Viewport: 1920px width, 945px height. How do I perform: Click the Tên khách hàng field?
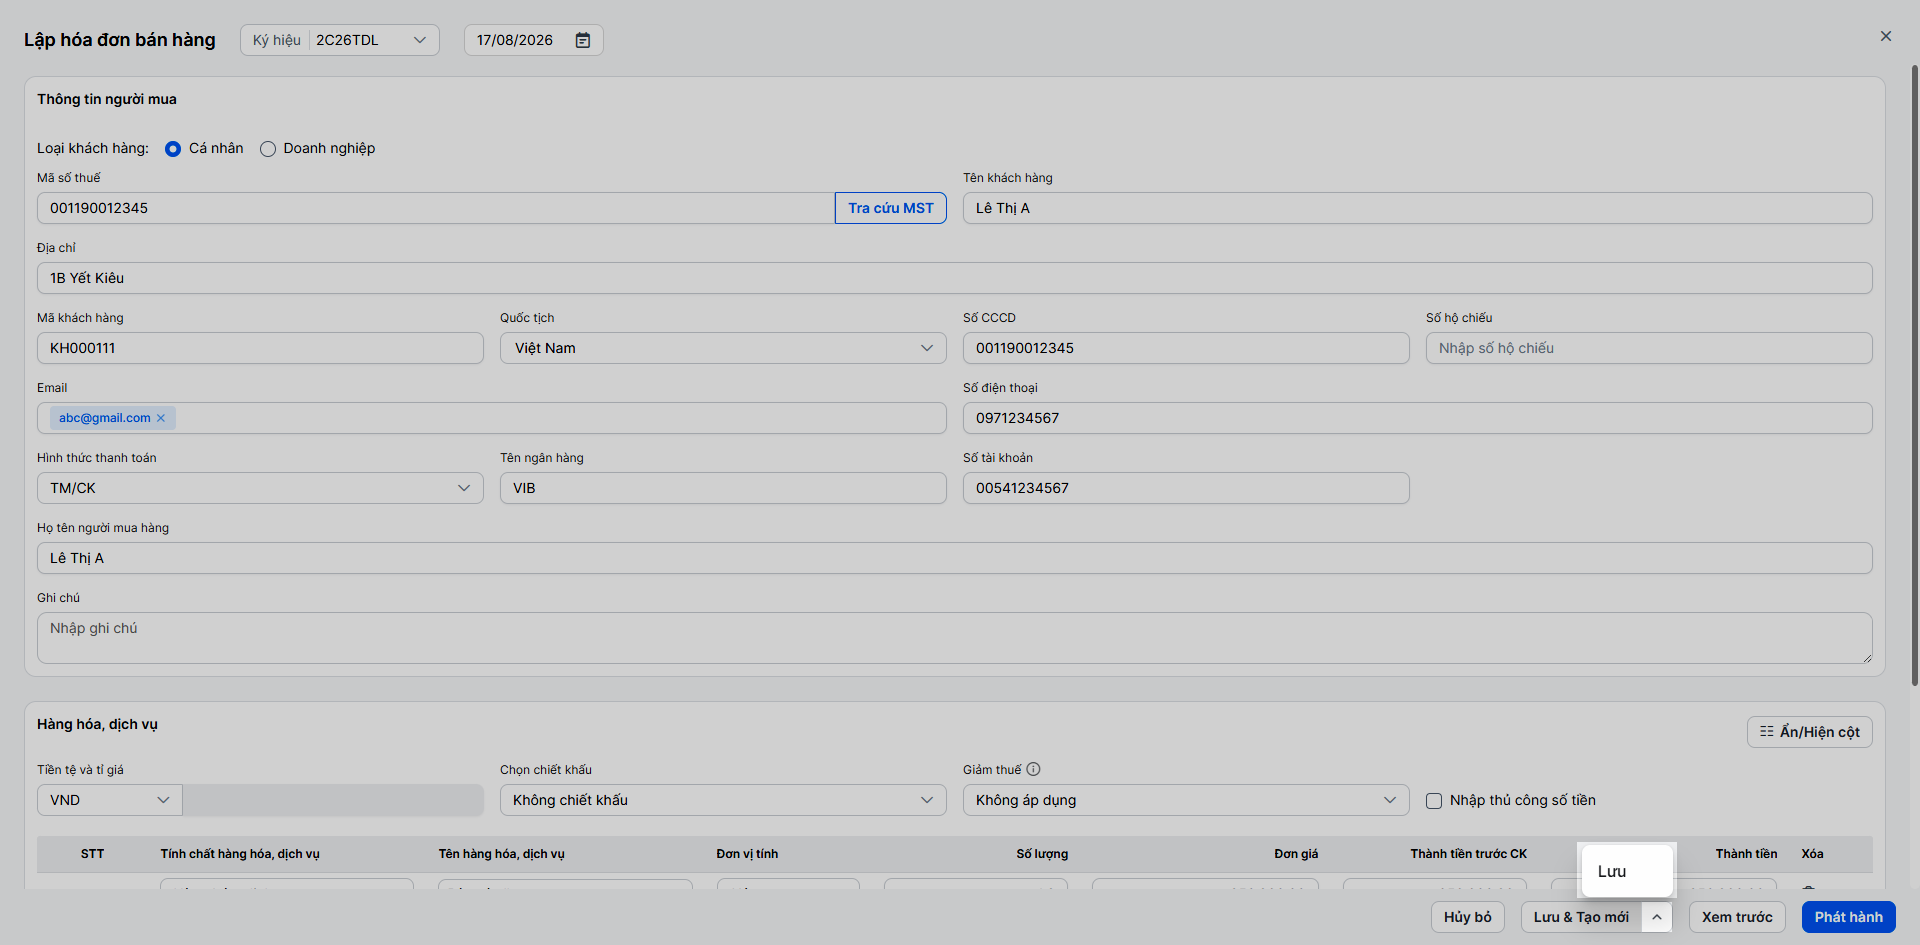[x=1417, y=208]
